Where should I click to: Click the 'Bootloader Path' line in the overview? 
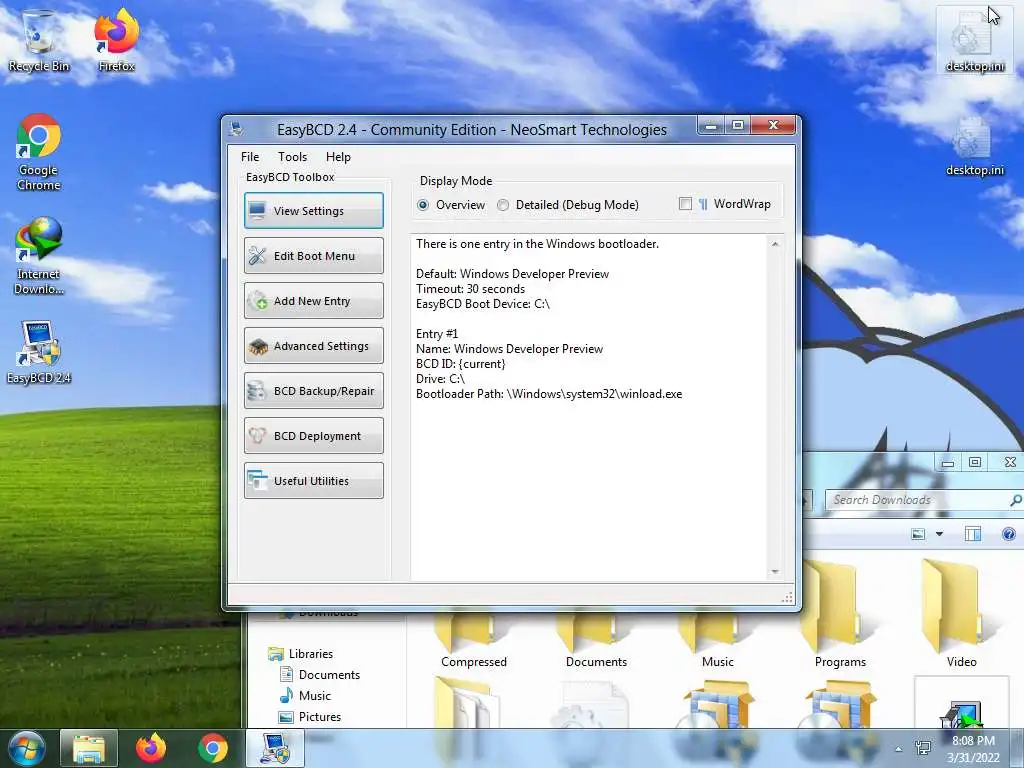[x=549, y=394]
